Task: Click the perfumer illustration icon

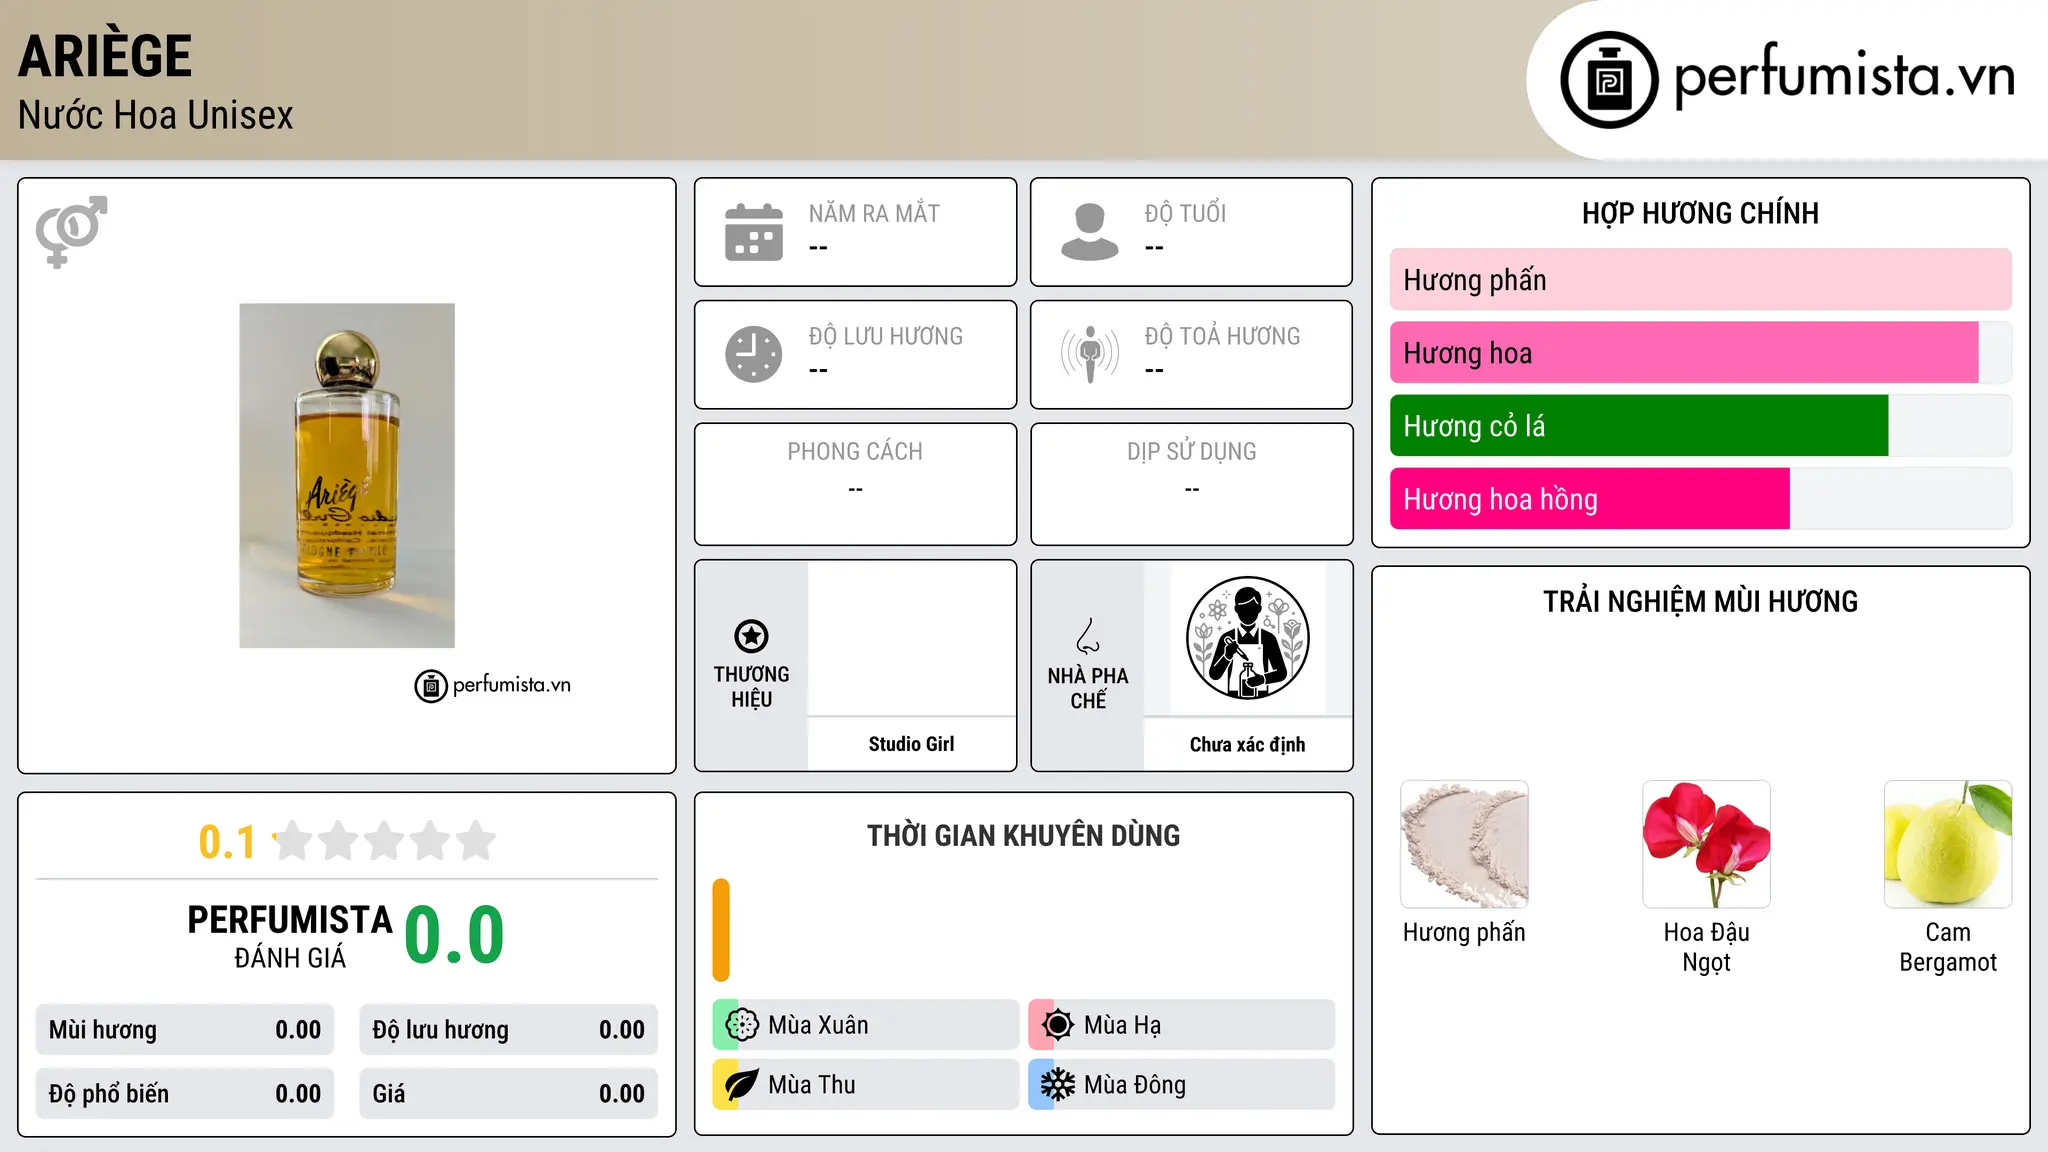Action: tap(1247, 638)
